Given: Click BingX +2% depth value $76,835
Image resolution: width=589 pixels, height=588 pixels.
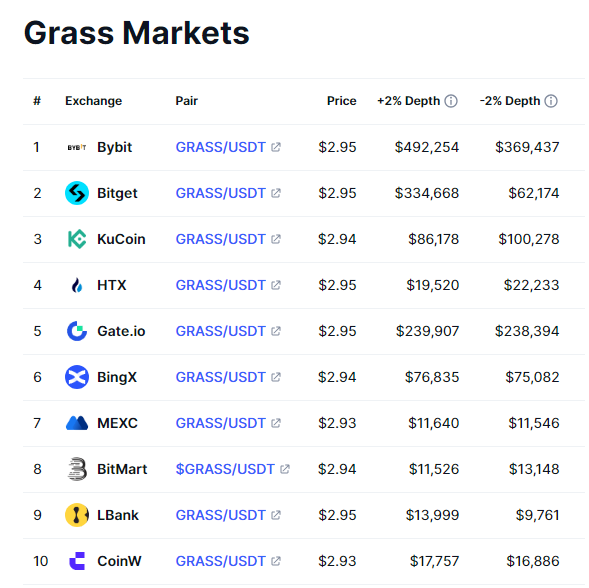Looking at the screenshot, I should point(432,377).
